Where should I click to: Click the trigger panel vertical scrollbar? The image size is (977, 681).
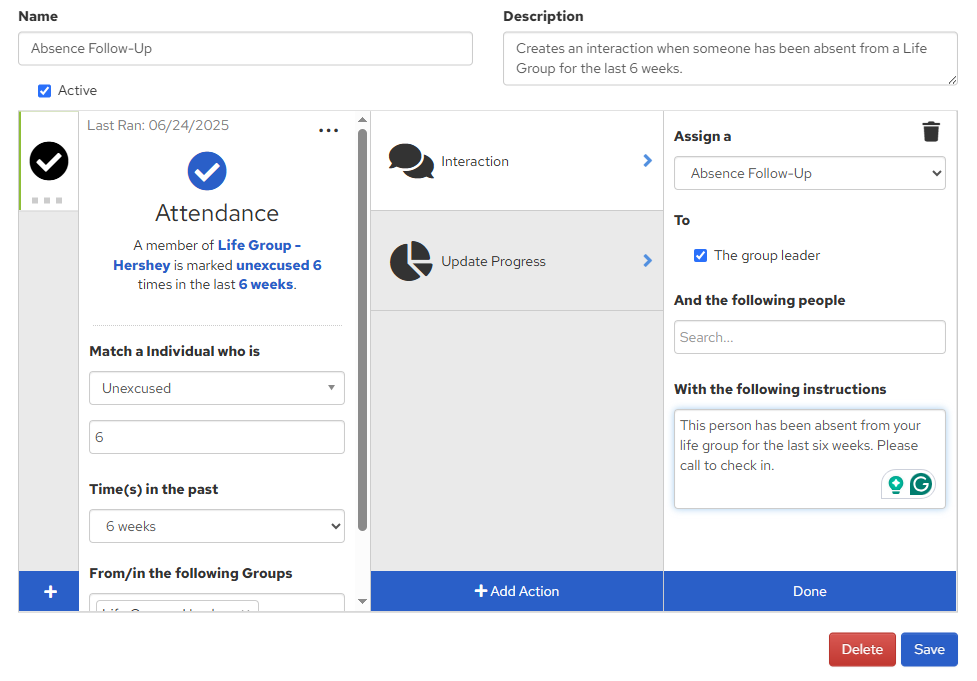coord(362,330)
